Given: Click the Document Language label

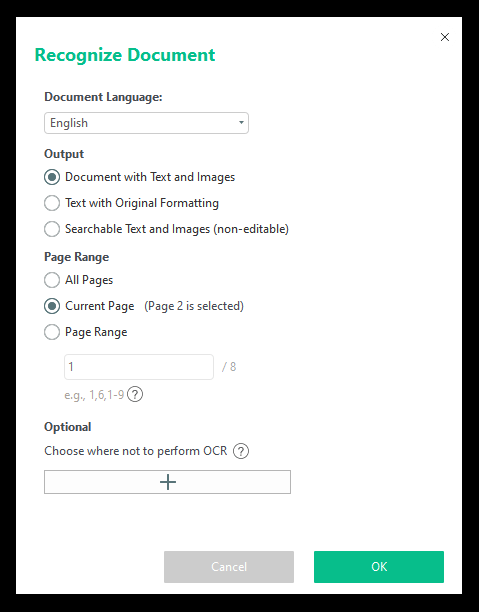Looking at the screenshot, I should pos(103,97).
